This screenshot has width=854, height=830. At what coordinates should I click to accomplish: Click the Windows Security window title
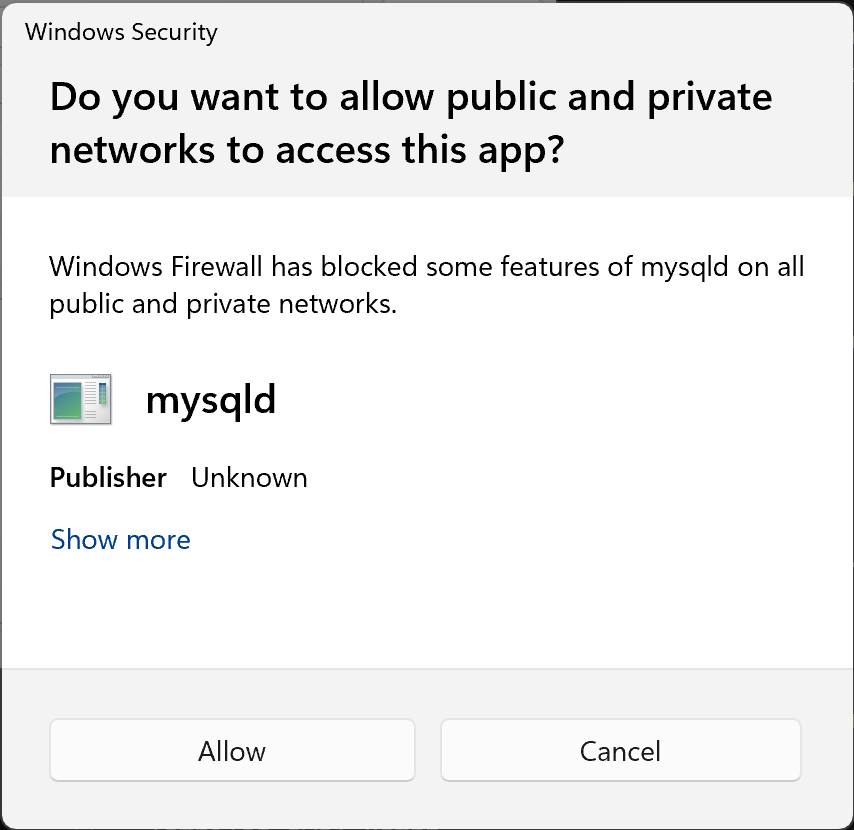(x=121, y=32)
